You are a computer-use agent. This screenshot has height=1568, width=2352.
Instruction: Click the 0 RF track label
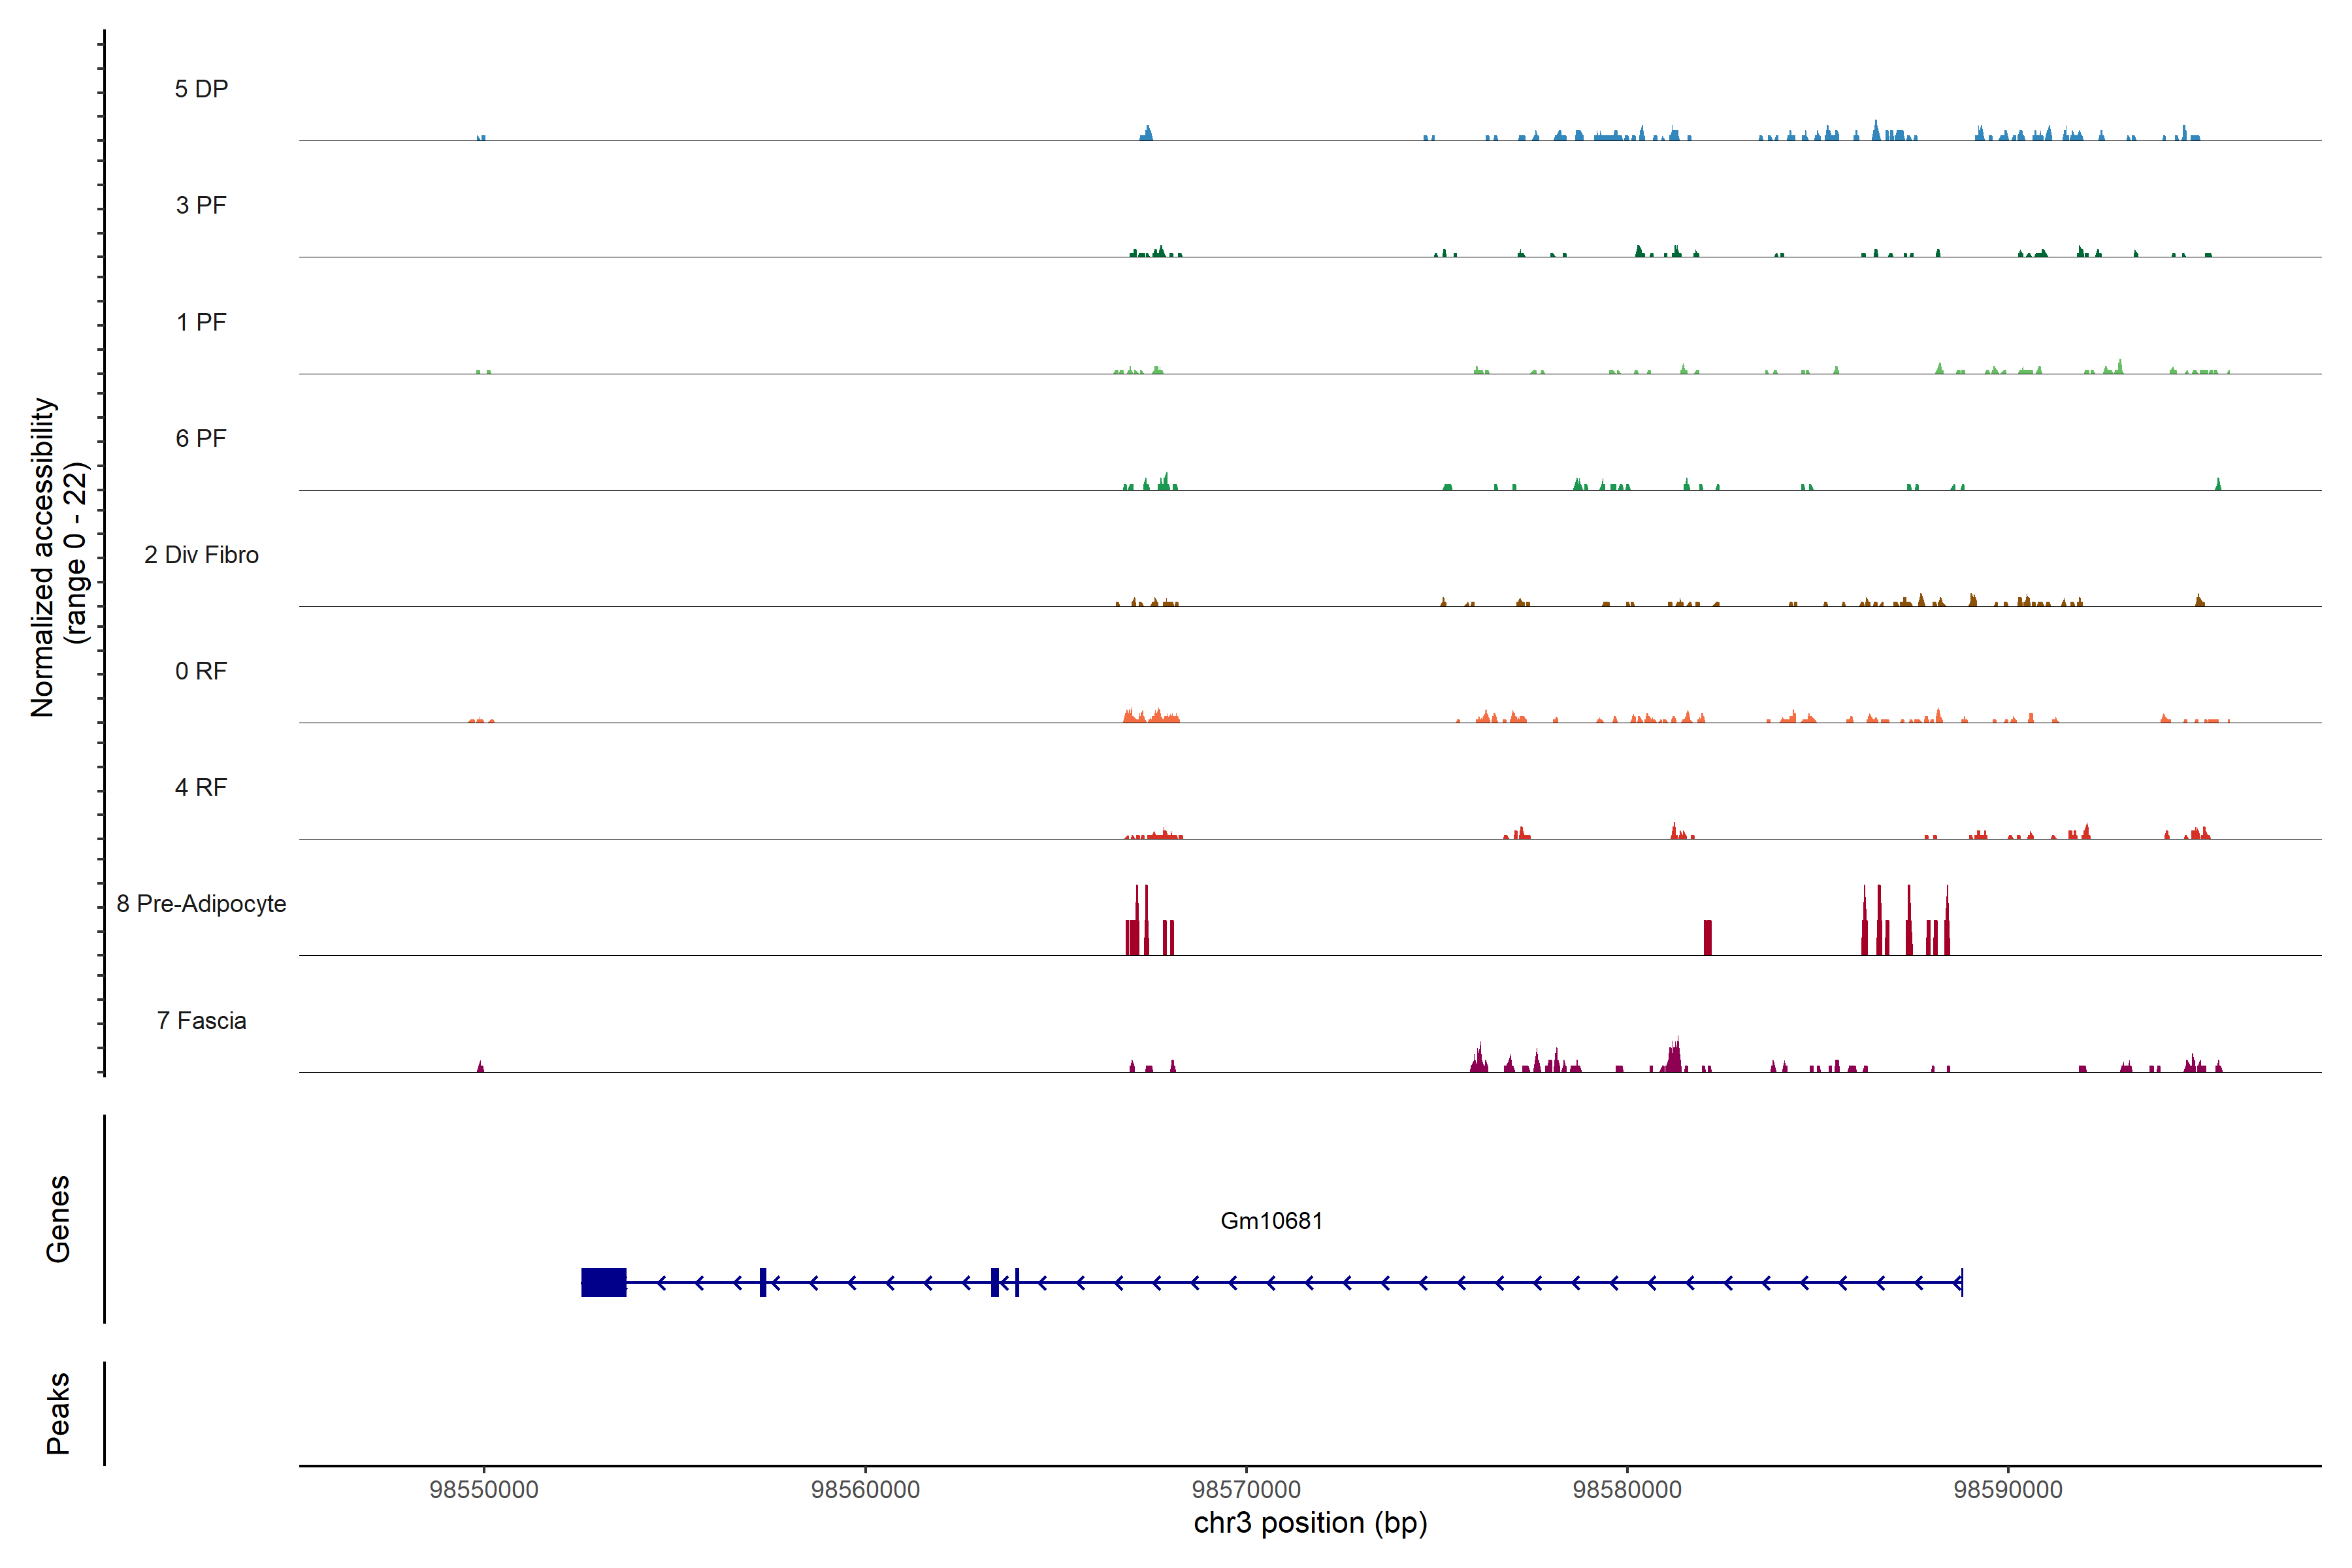pos(201,671)
